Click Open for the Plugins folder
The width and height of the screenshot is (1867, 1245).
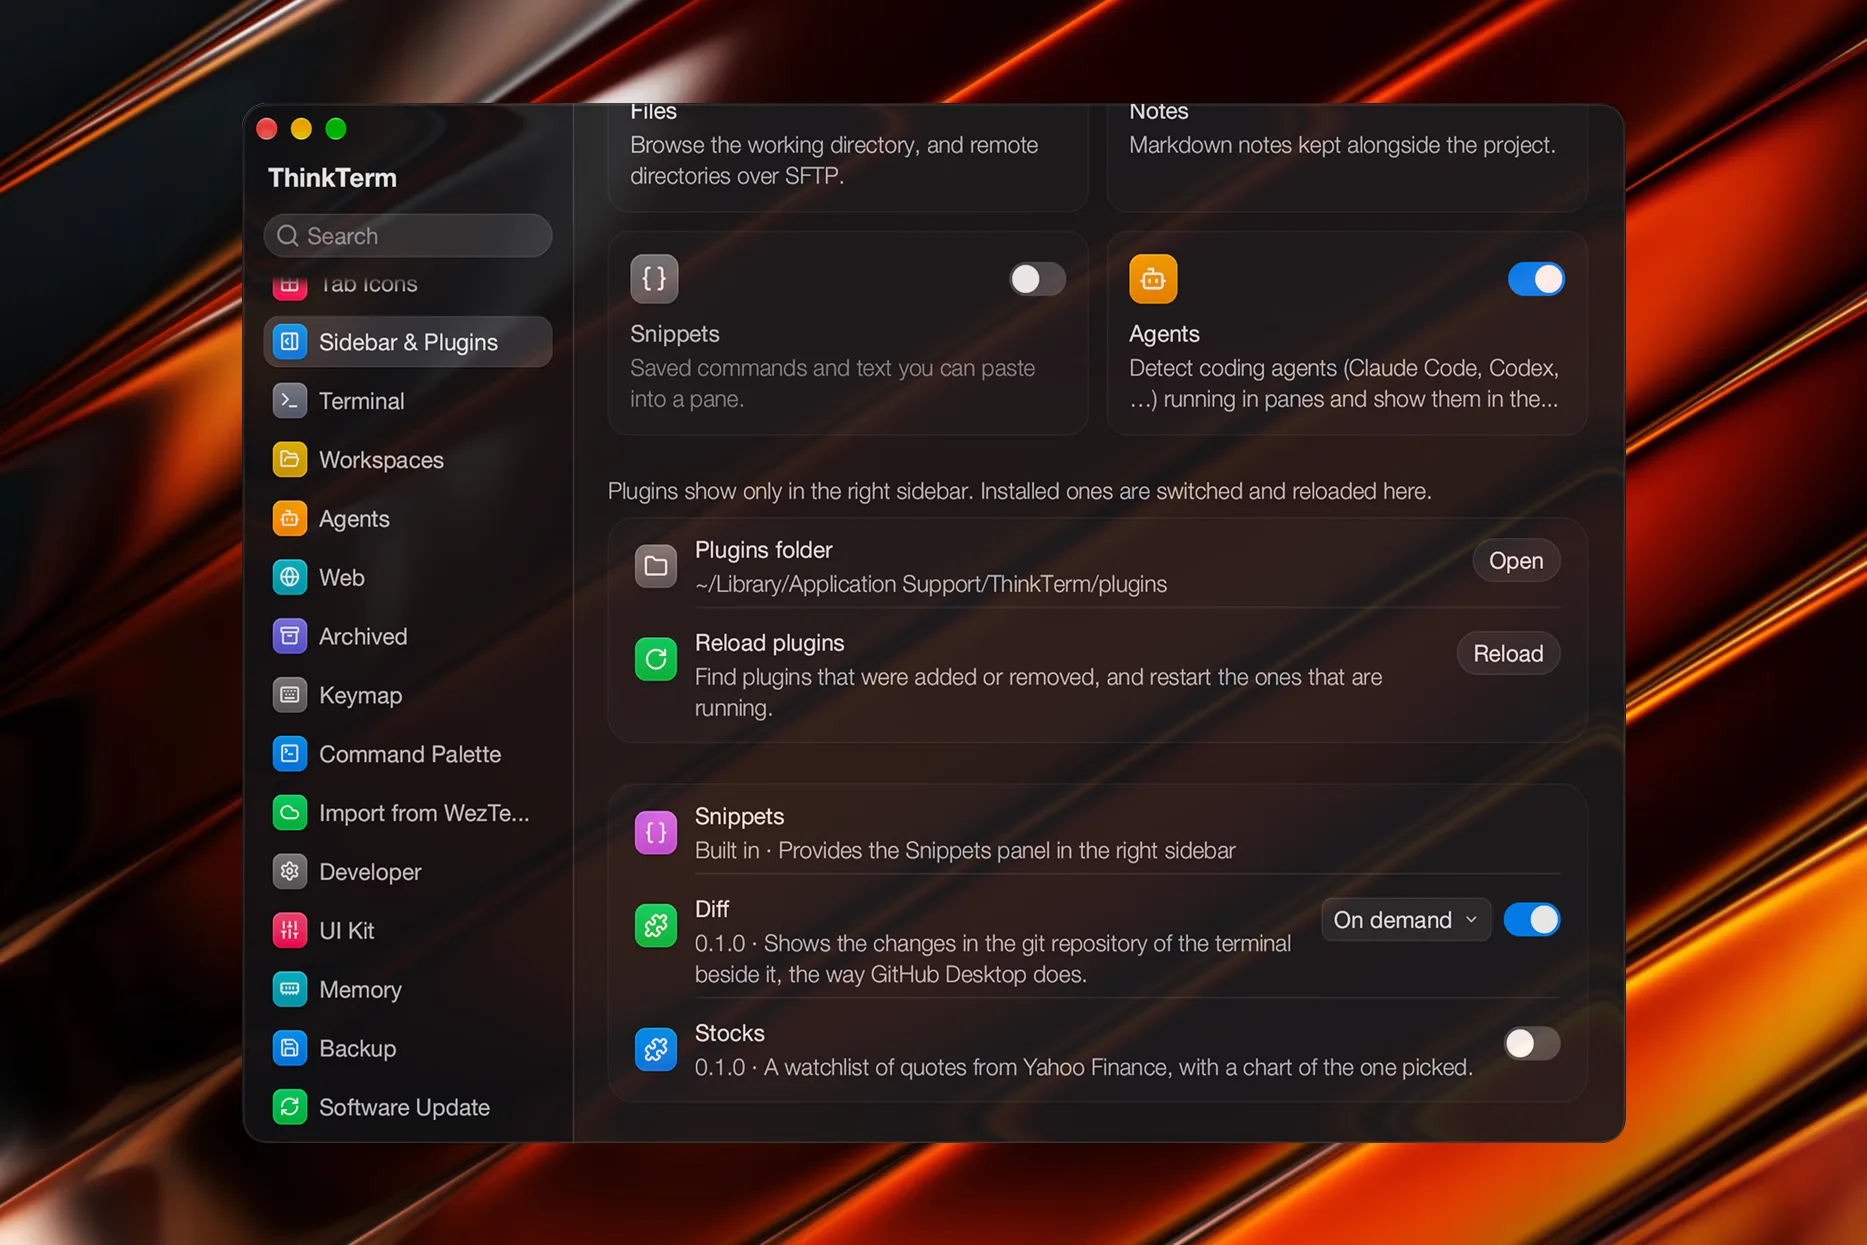(x=1516, y=561)
